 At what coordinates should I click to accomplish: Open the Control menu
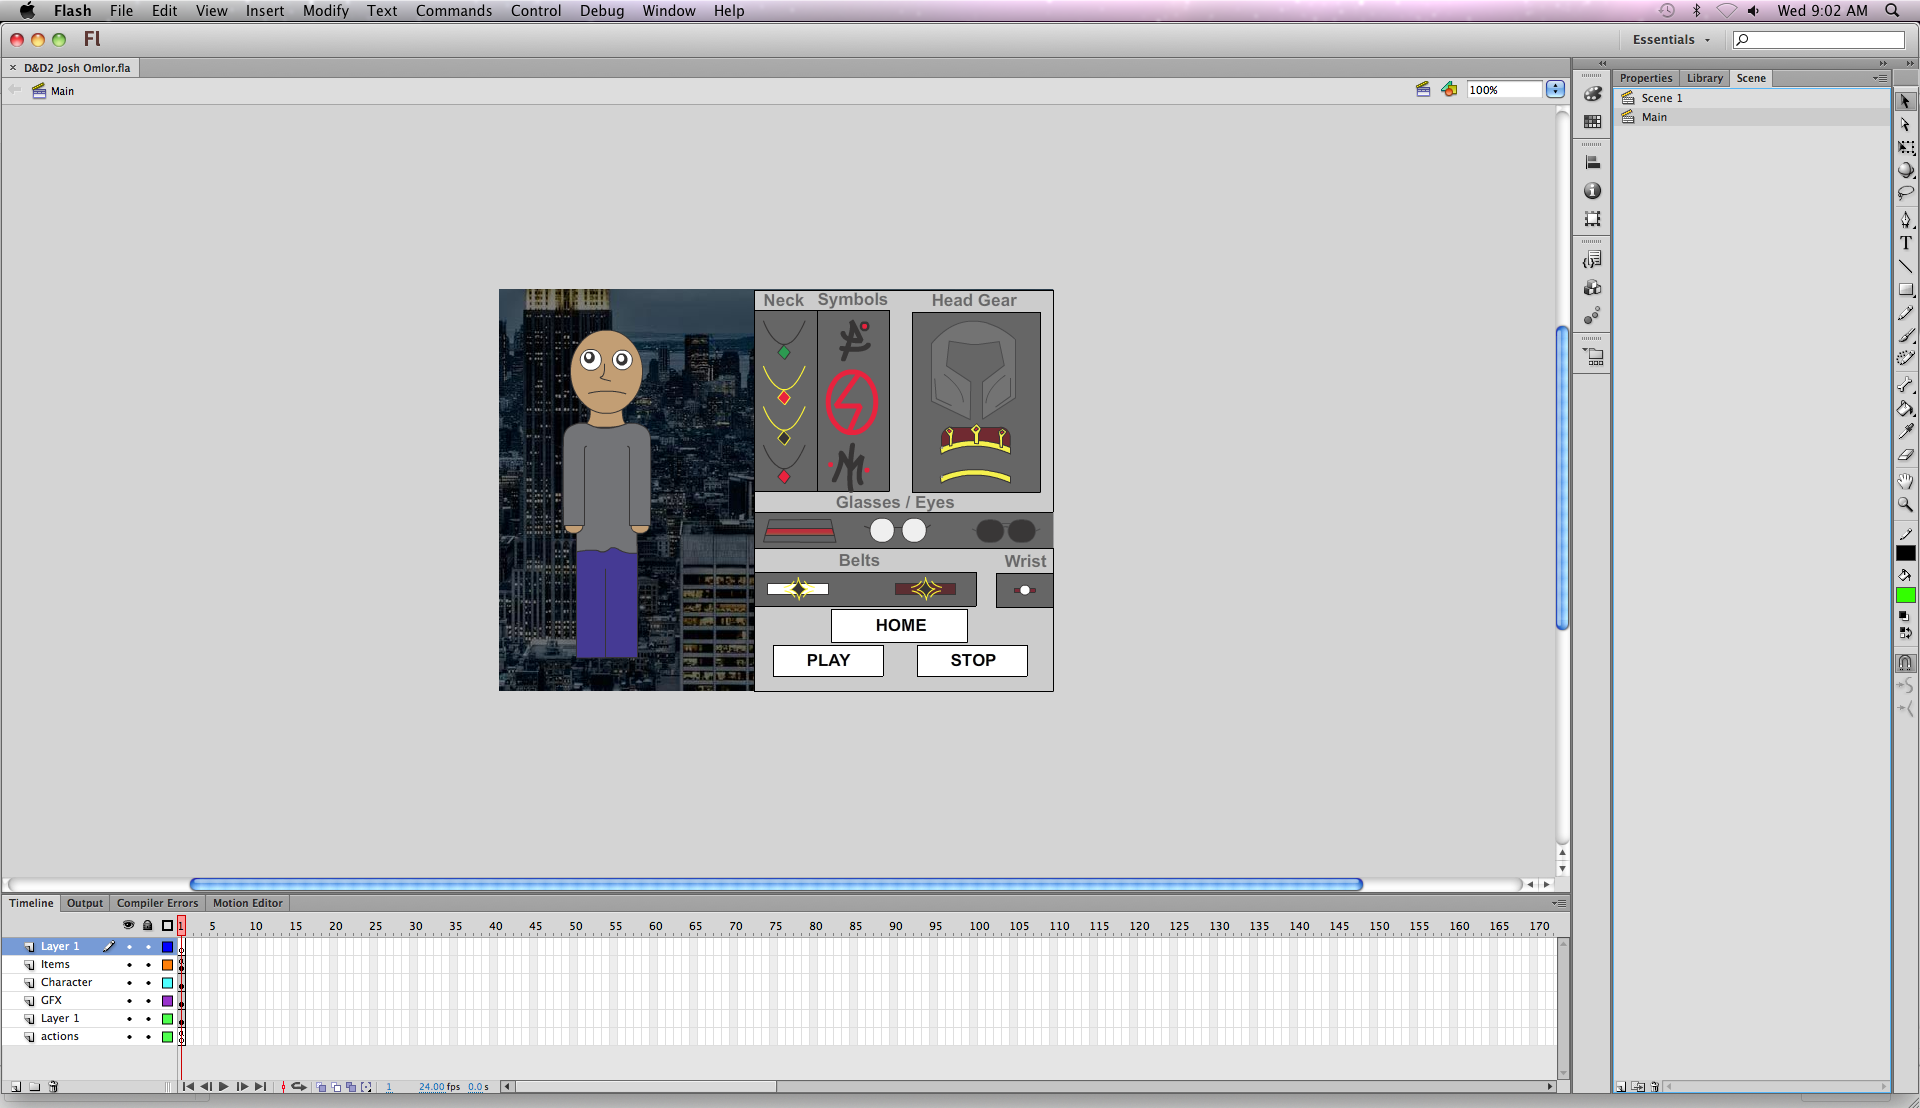[536, 11]
